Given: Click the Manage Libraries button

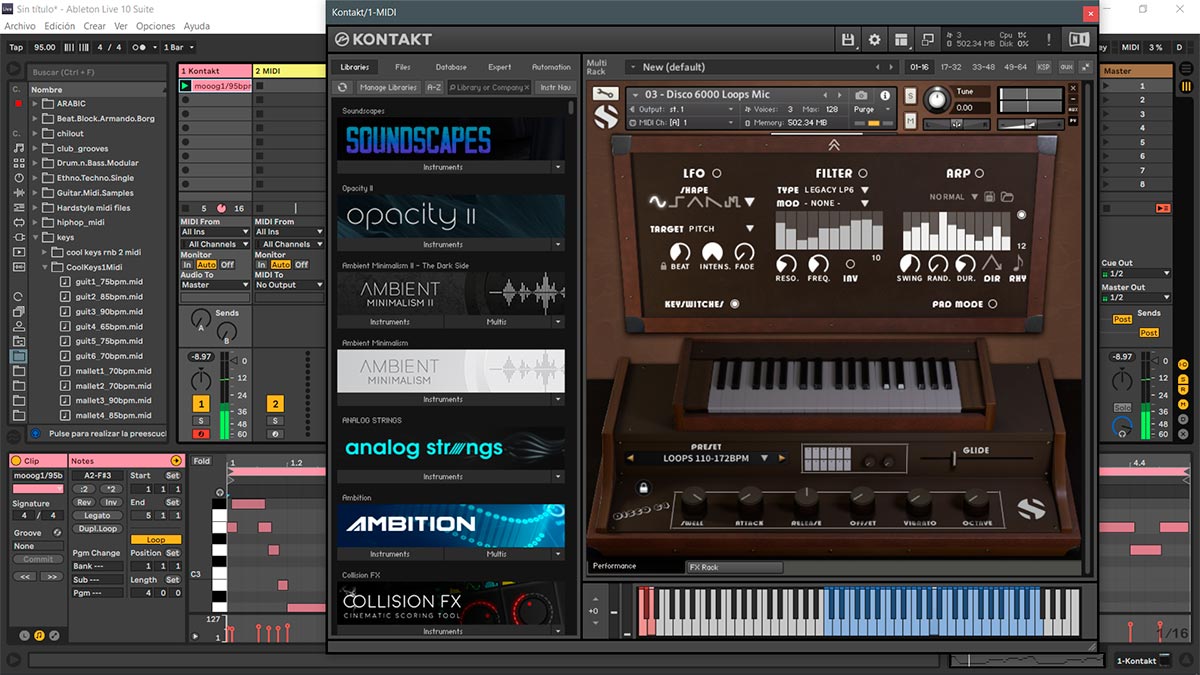Looking at the screenshot, I should coord(388,88).
